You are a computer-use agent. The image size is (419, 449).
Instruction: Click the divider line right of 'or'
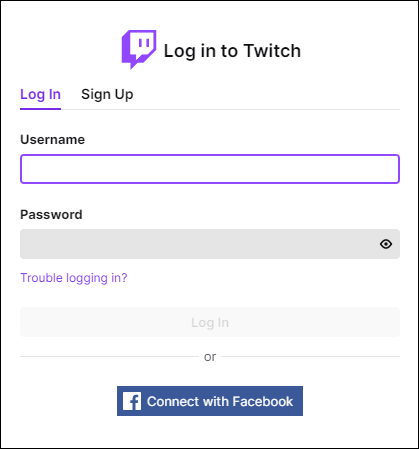click(310, 356)
